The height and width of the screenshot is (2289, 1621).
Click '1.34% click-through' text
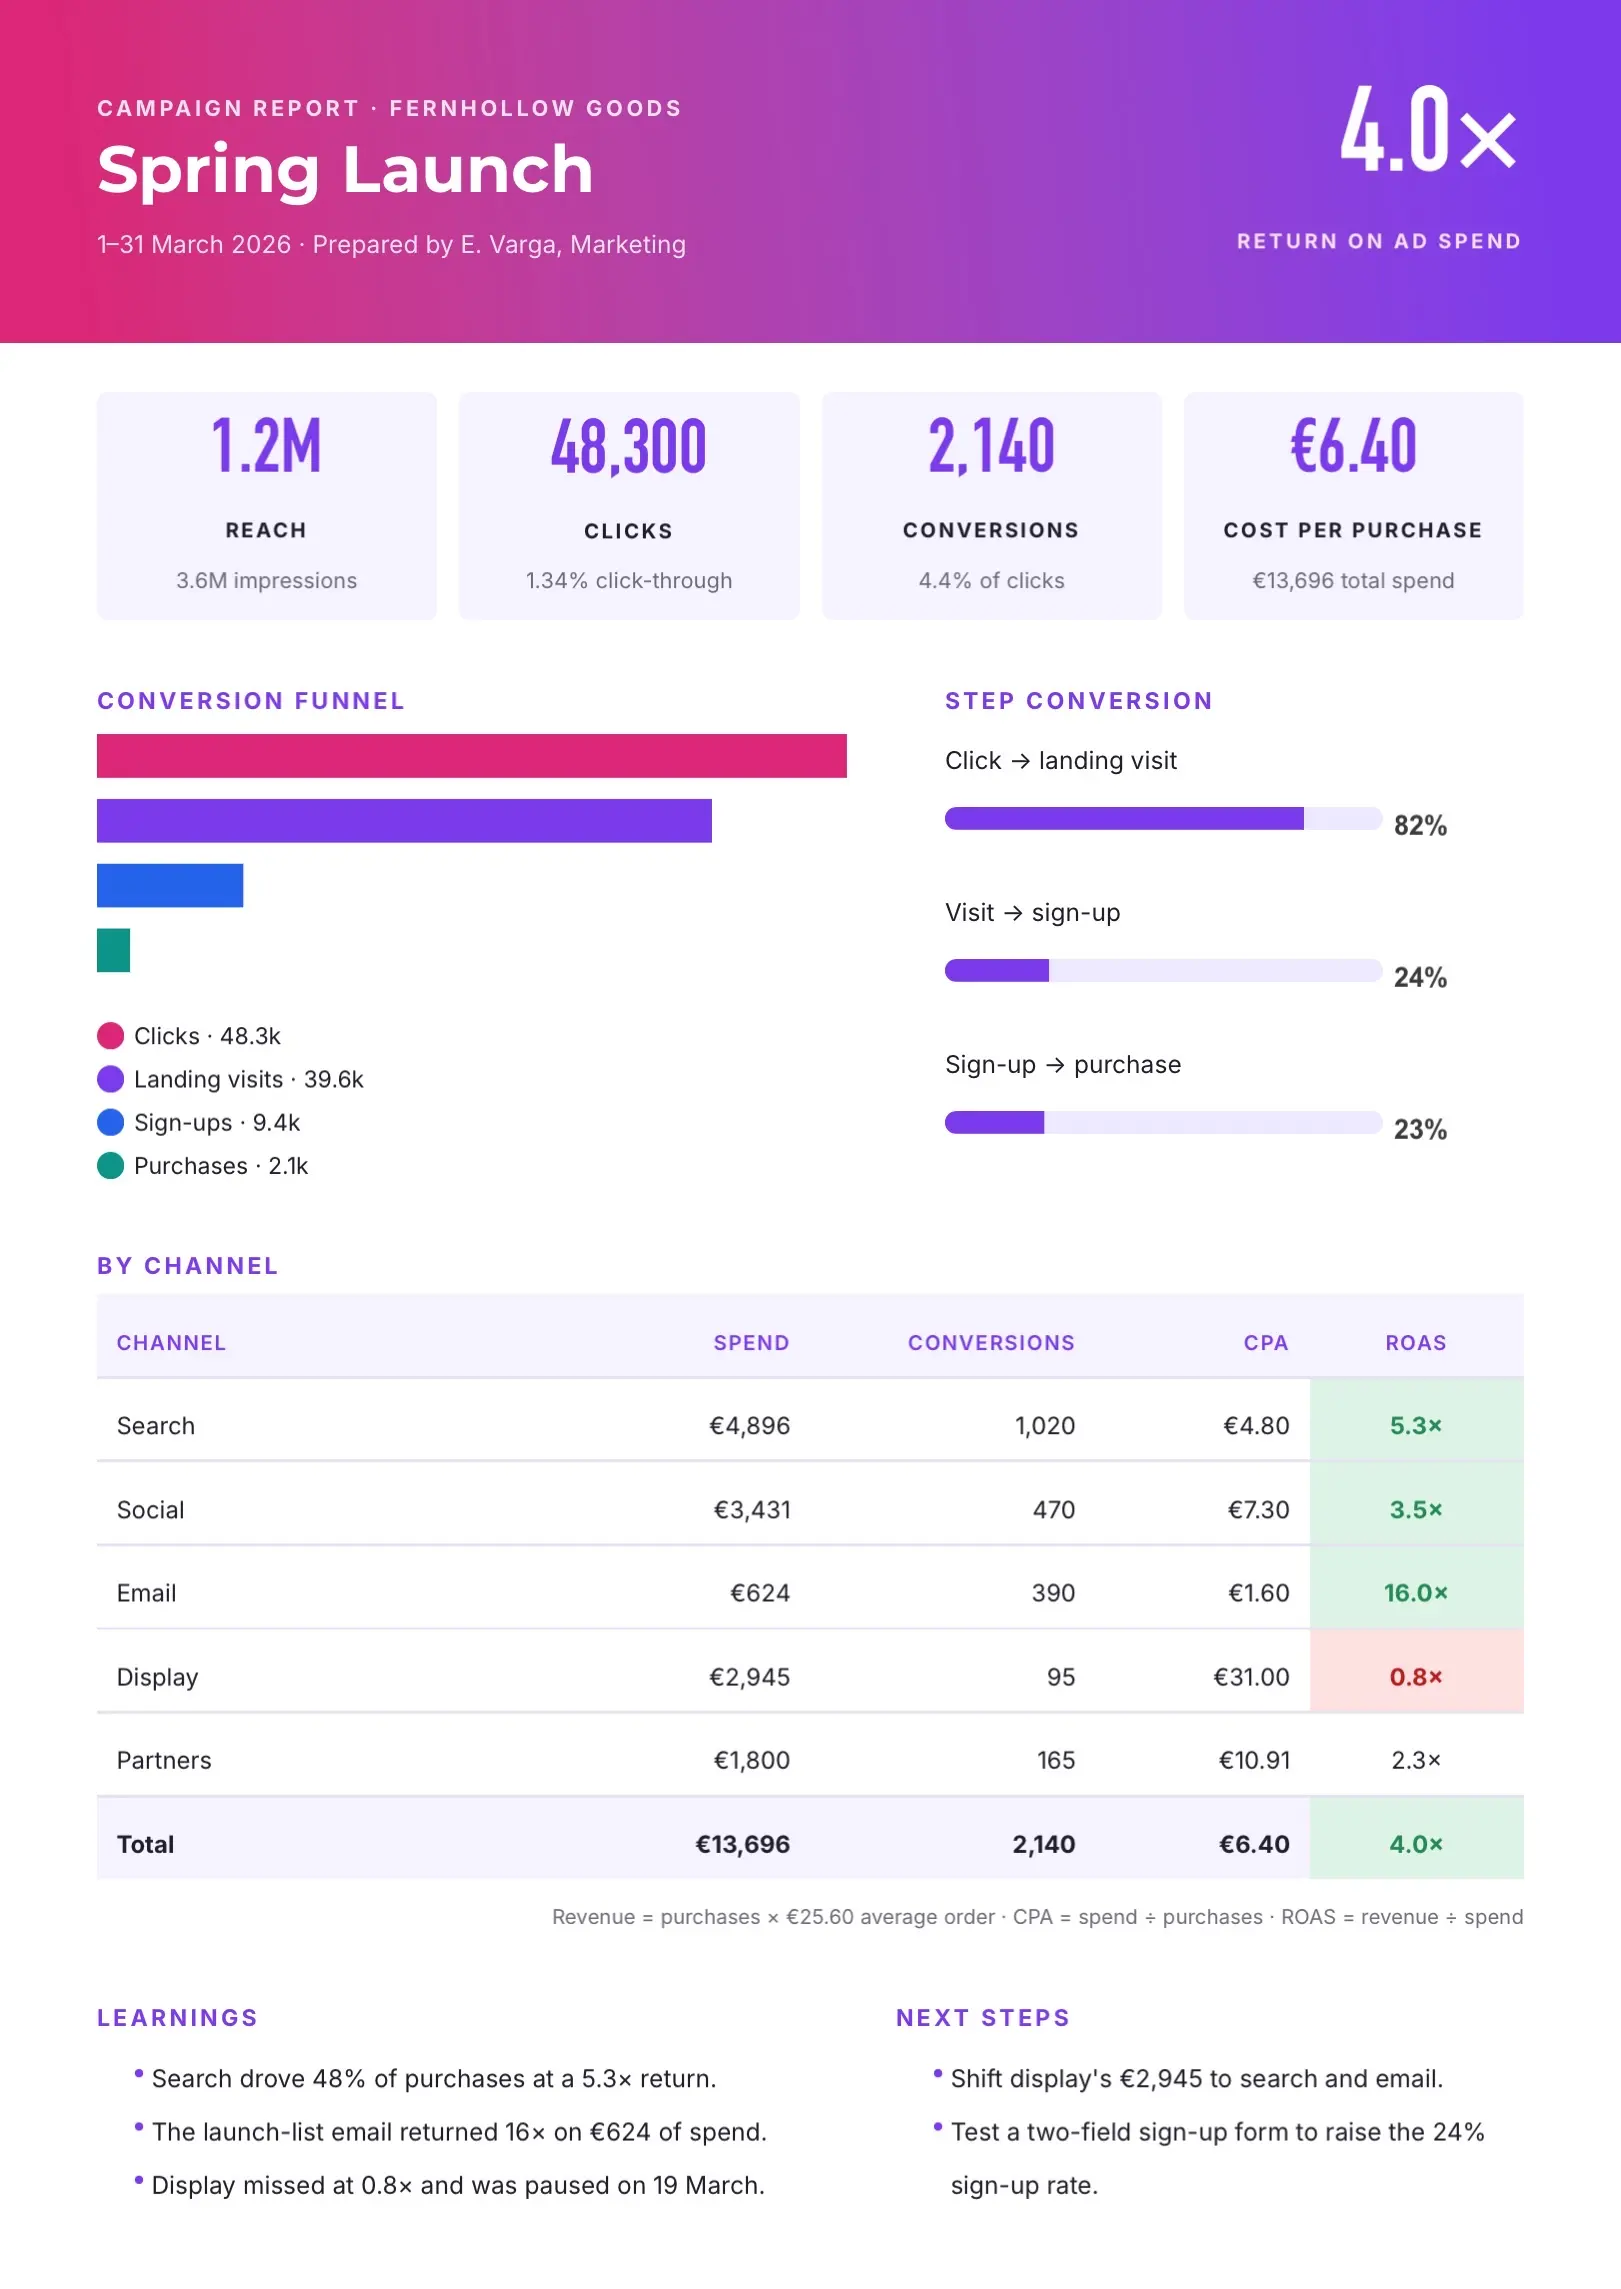(629, 580)
